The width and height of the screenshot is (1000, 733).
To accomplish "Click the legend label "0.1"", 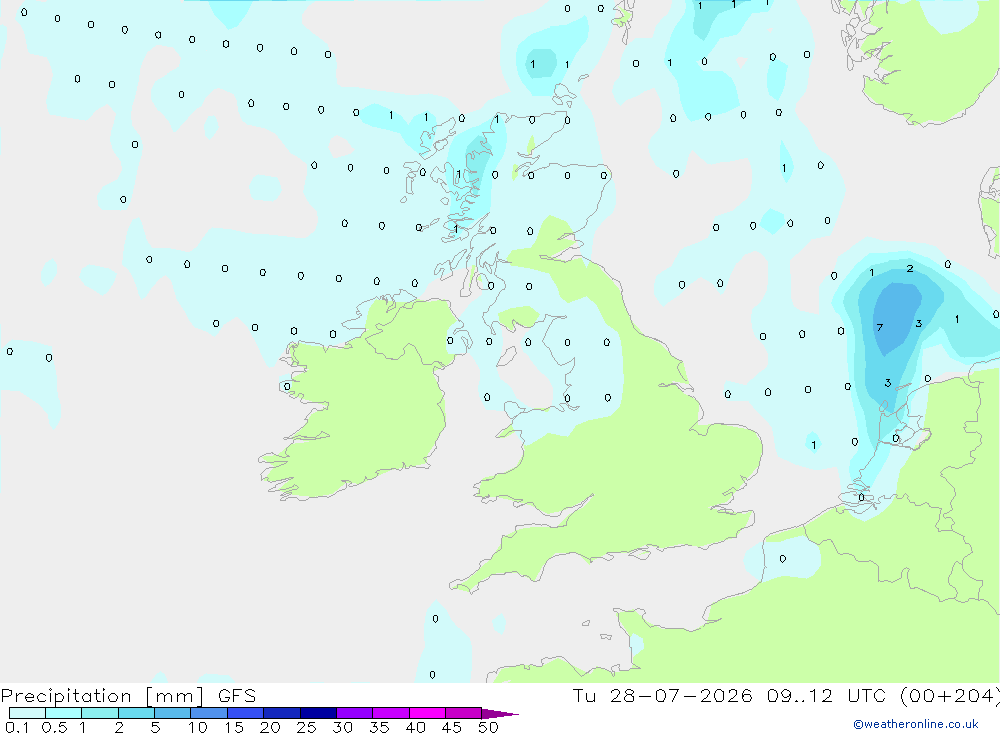I will (x=17, y=727).
